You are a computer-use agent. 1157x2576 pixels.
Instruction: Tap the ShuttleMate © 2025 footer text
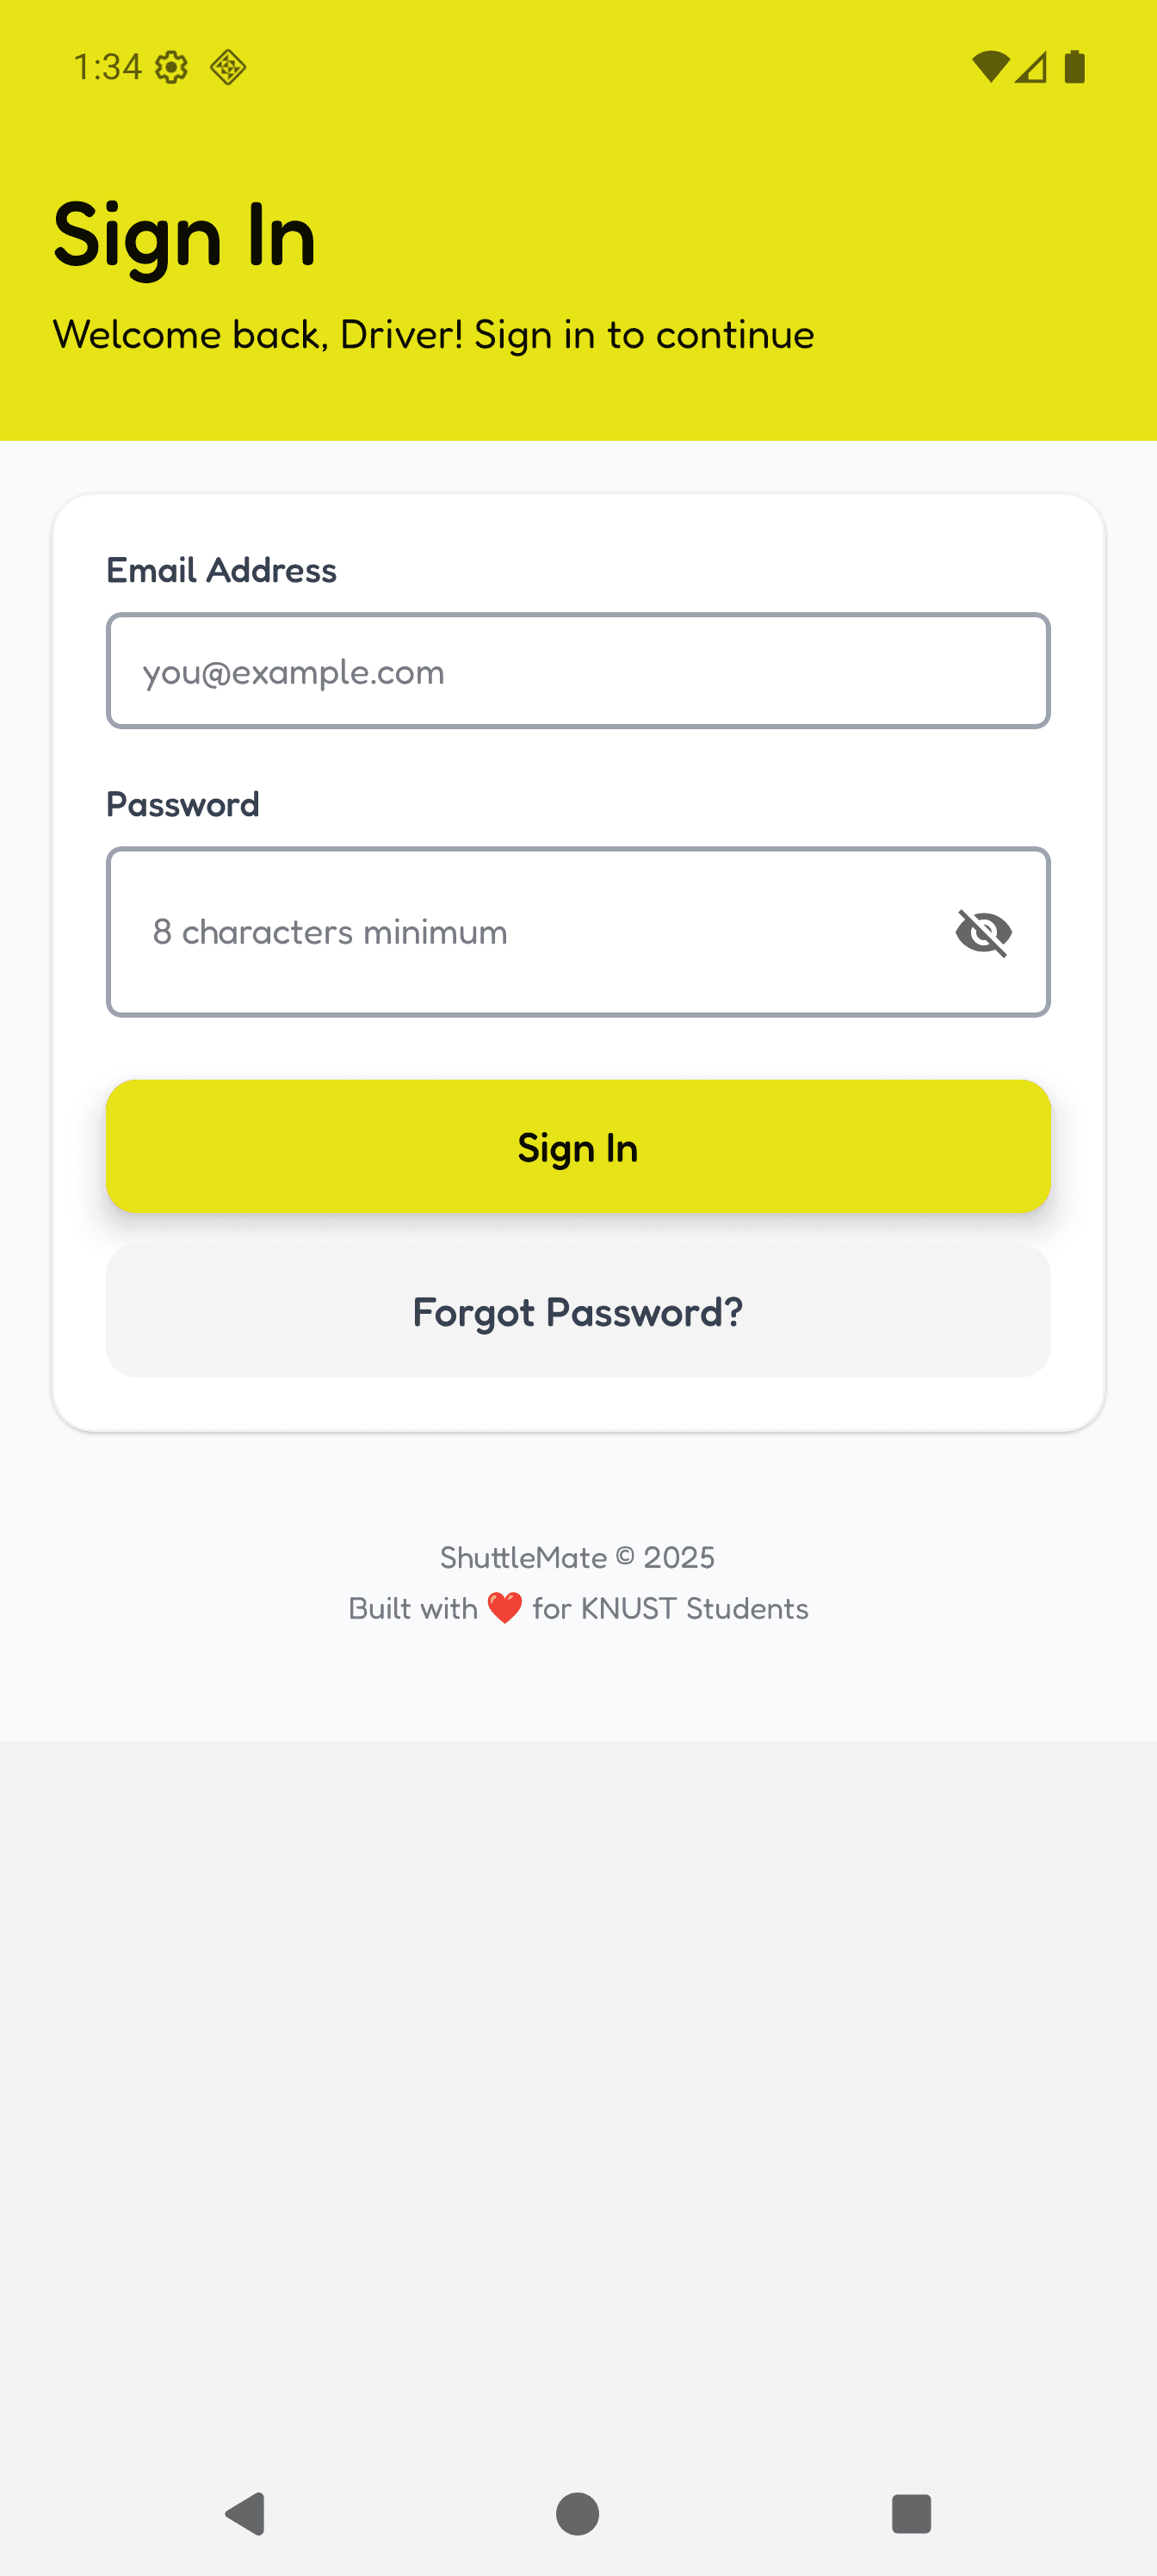(x=578, y=1557)
